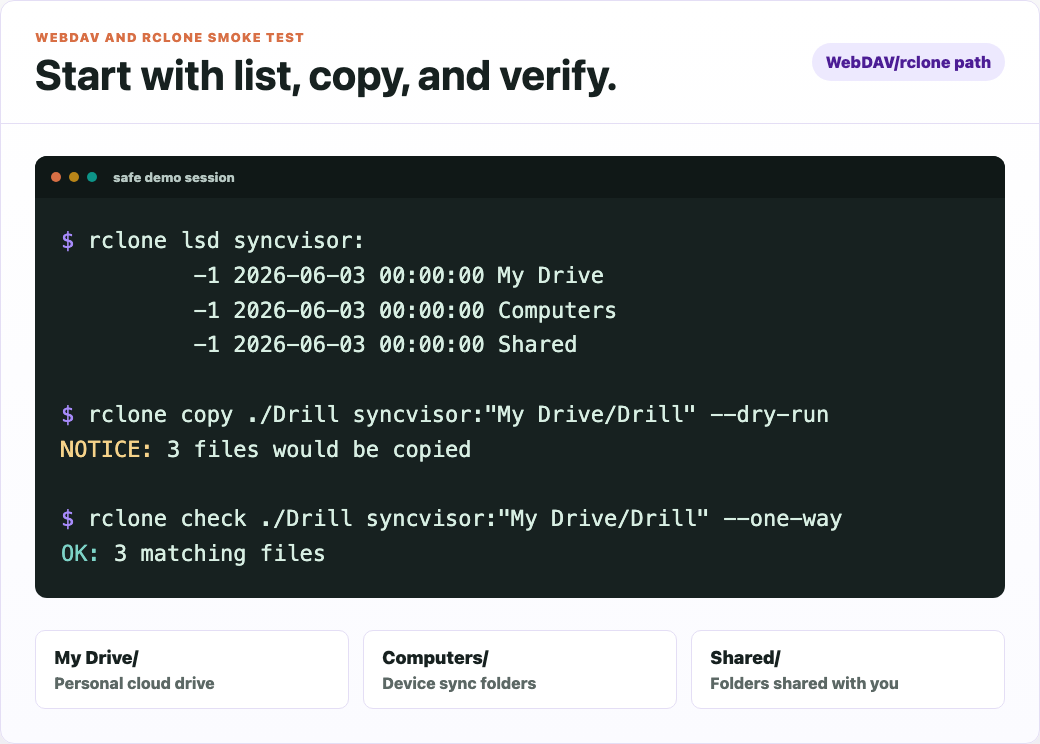Click the WebDAV/rclone path badge

click(908, 62)
